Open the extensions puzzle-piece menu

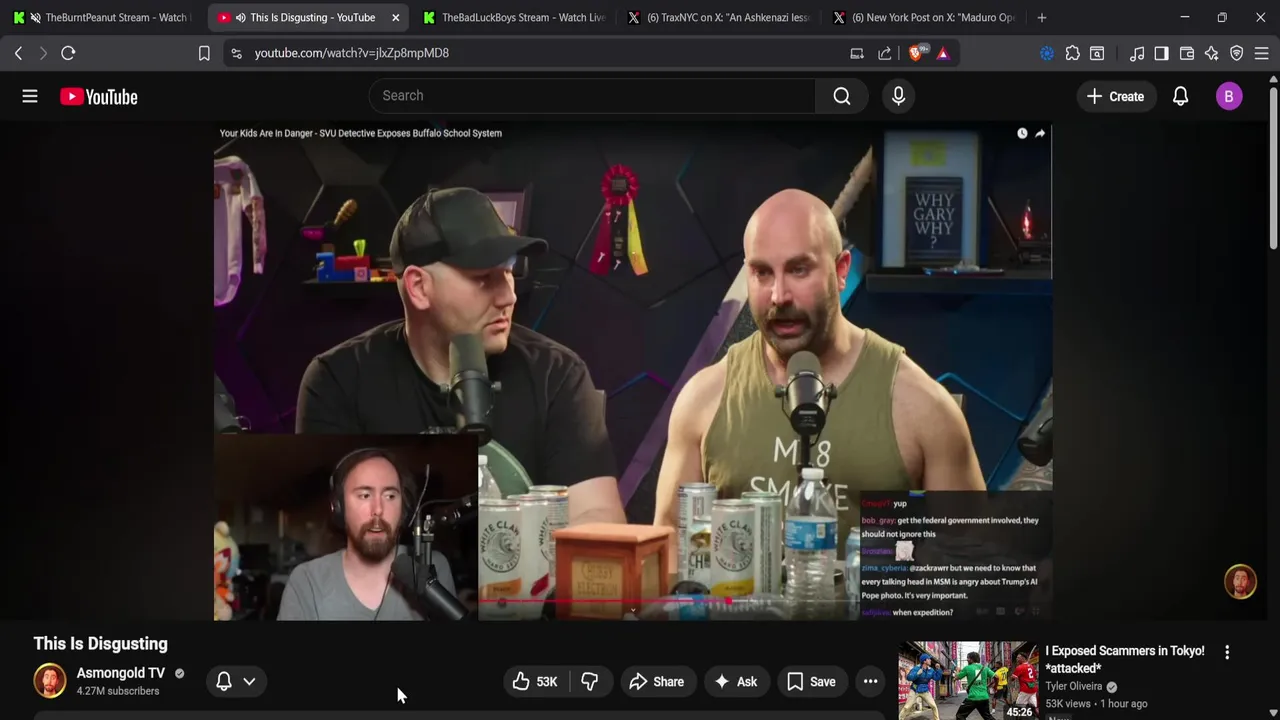pos(1072,53)
